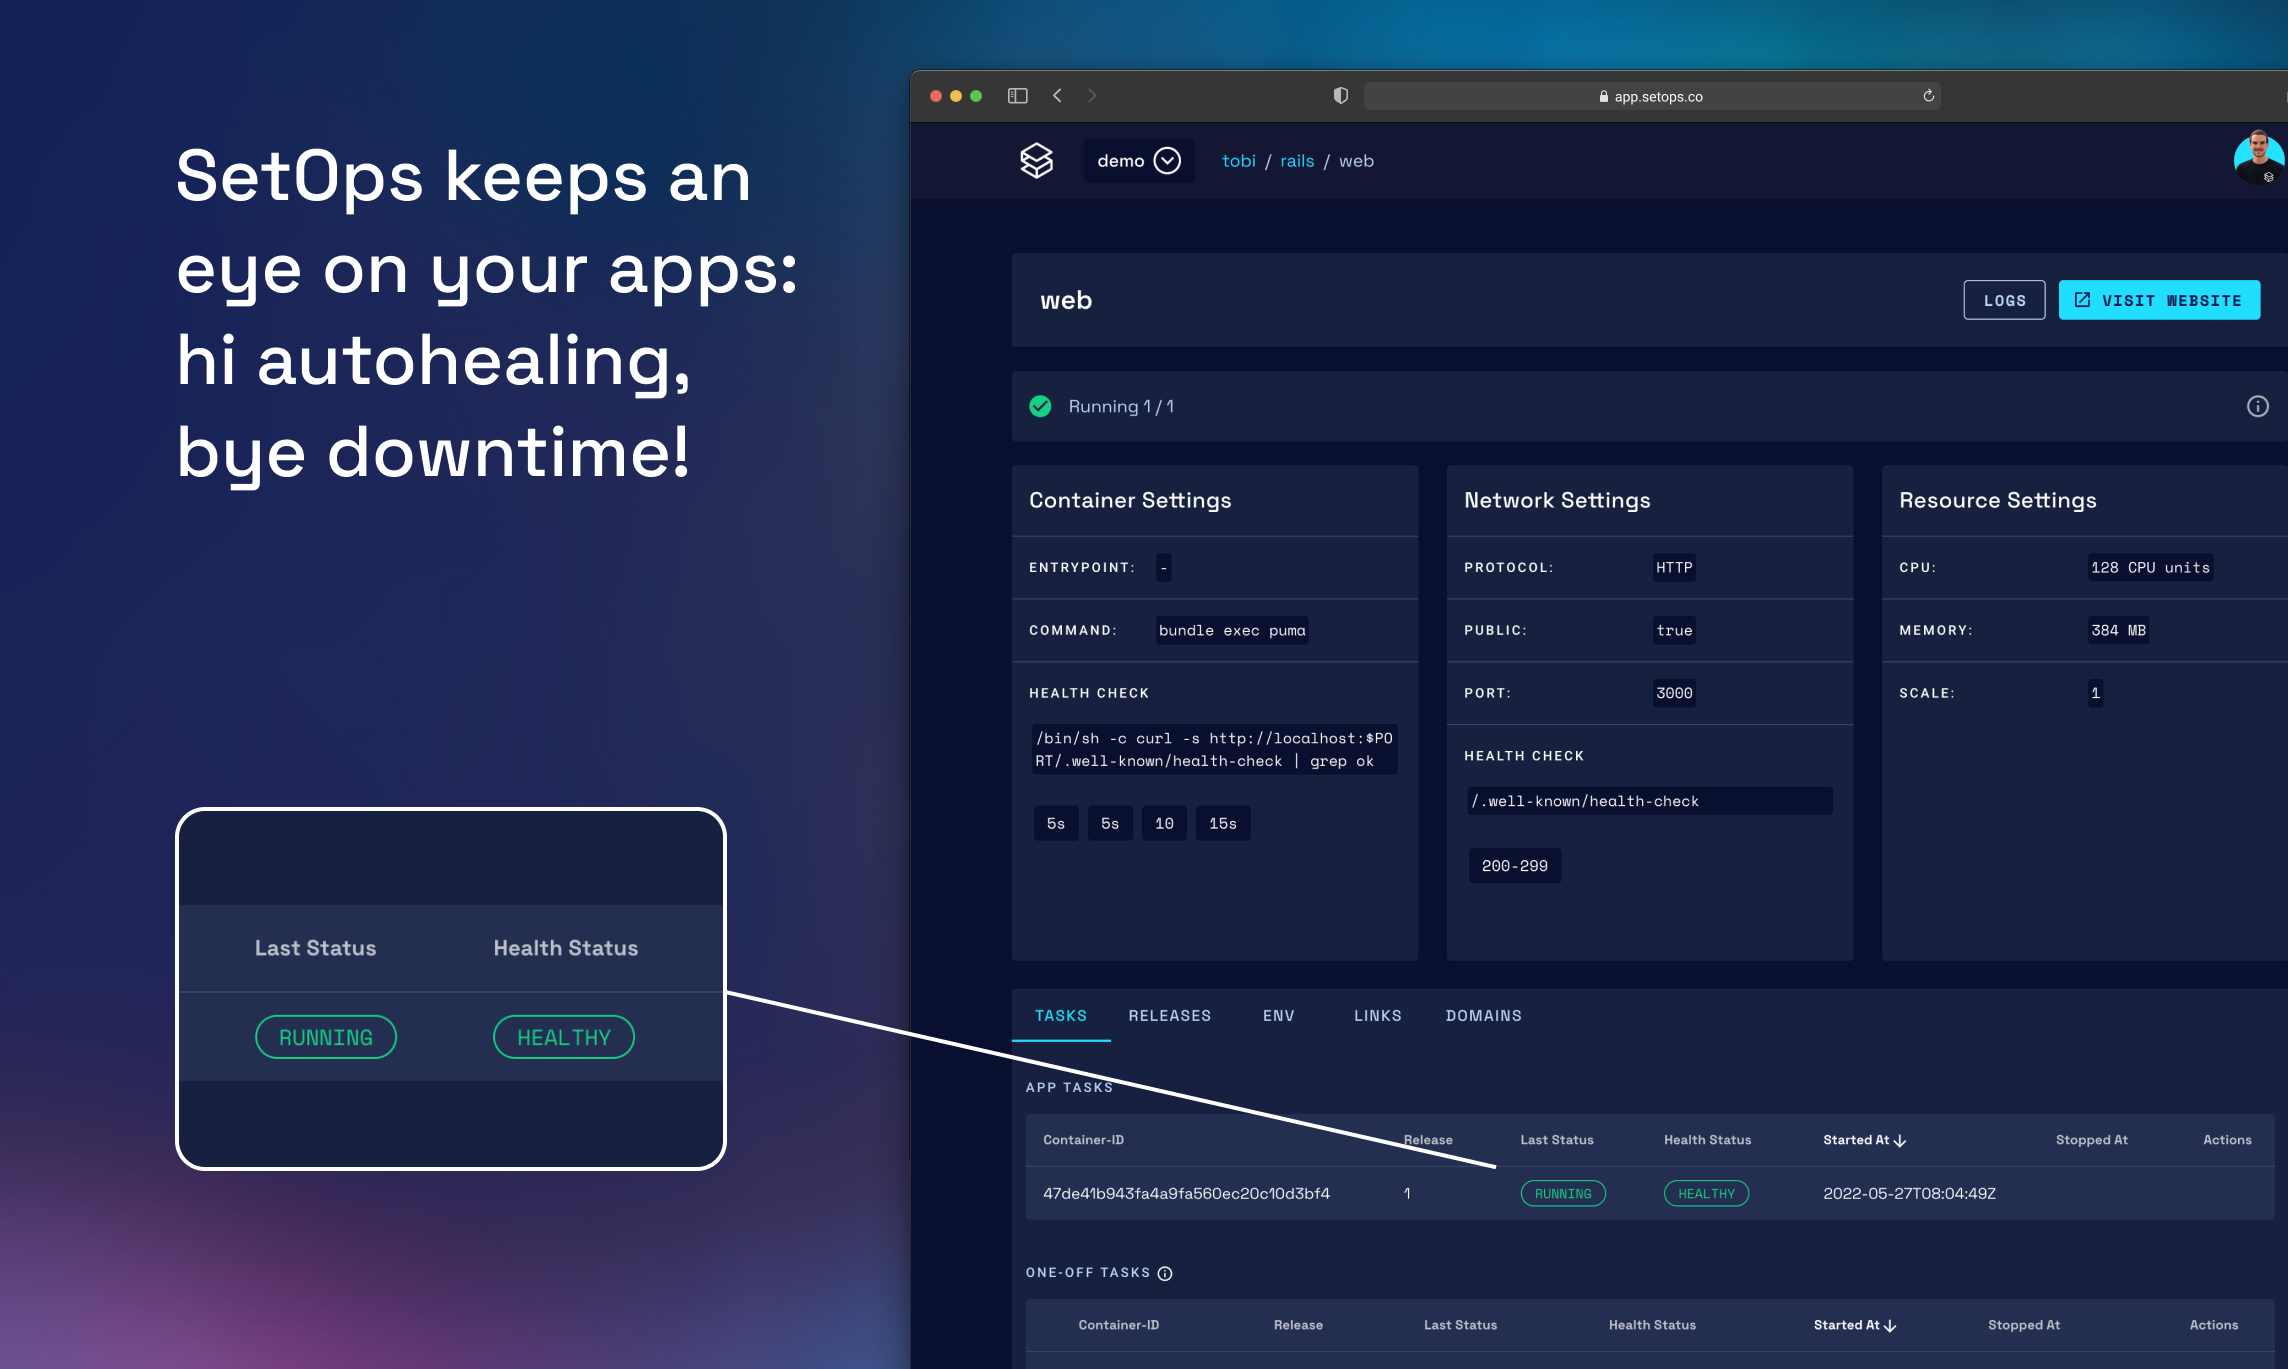Click the HEALTHY badge in App Tasks
Viewport: 2288px width, 1369px height.
pos(1706,1193)
